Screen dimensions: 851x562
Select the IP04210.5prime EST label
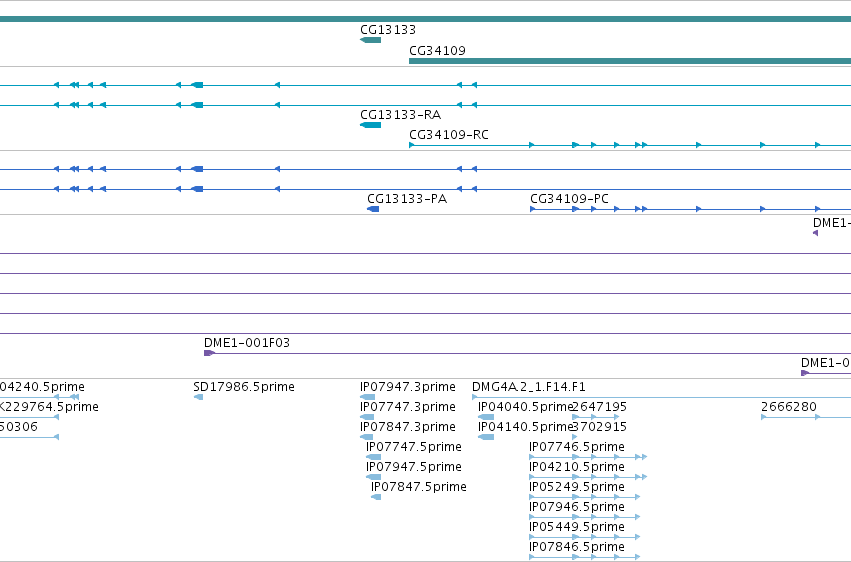[x=576, y=467]
